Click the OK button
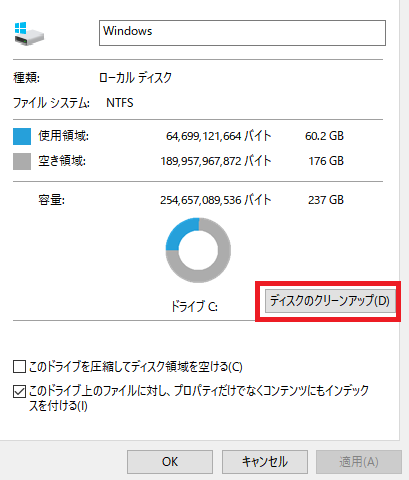Screen dimensions: 409x480 pos(170,462)
